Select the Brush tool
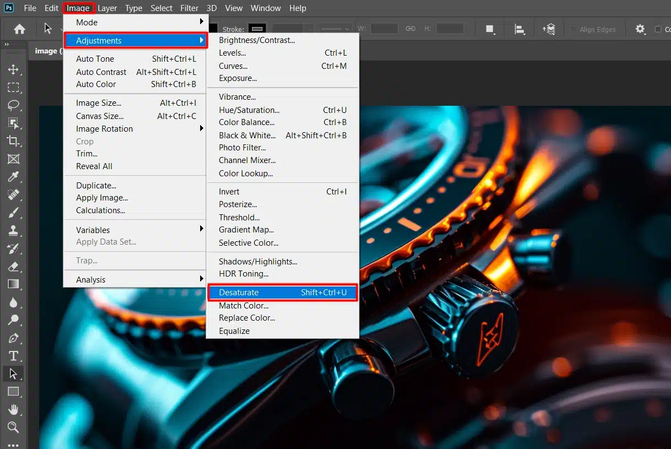The image size is (671, 449). pos(13,213)
